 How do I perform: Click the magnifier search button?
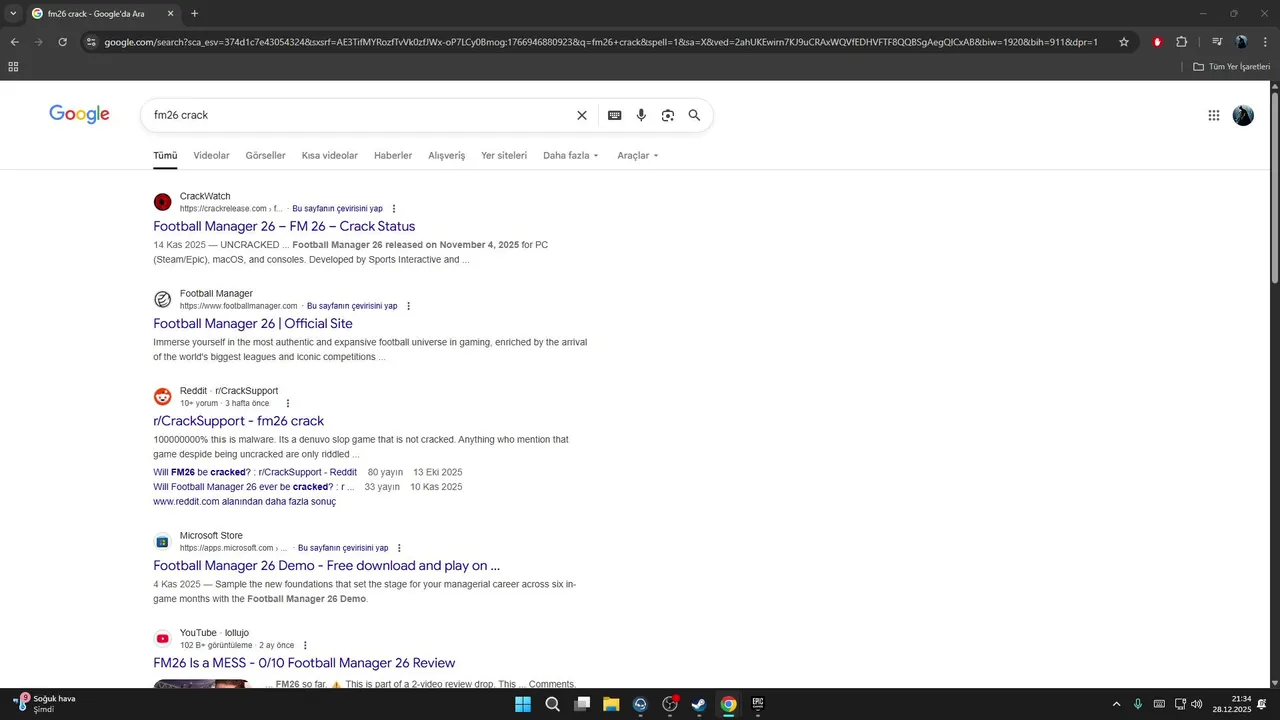(x=694, y=115)
